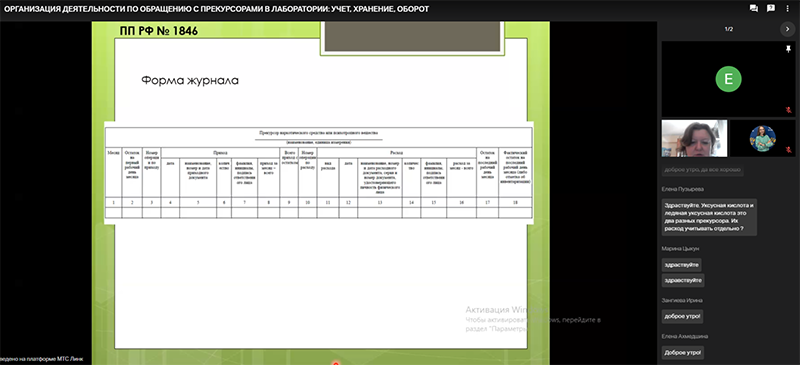
Task: Unpin participant E using pin icon
Action: pos(788,48)
